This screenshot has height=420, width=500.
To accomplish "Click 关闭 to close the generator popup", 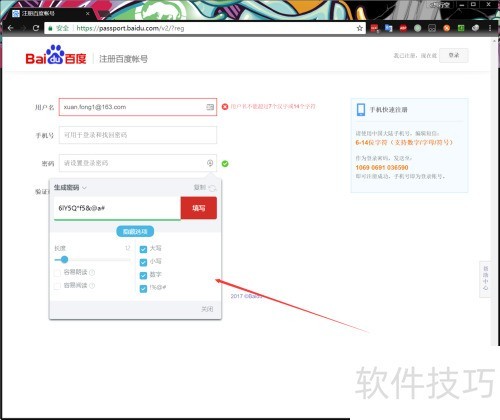I will tap(207, 309).
